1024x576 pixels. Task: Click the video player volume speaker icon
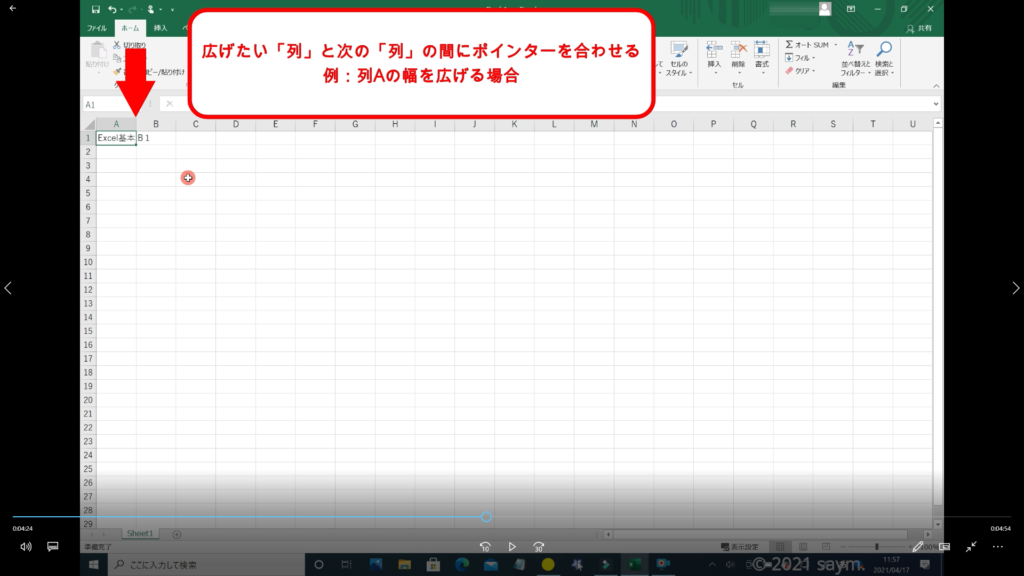[x=26, y=547]
